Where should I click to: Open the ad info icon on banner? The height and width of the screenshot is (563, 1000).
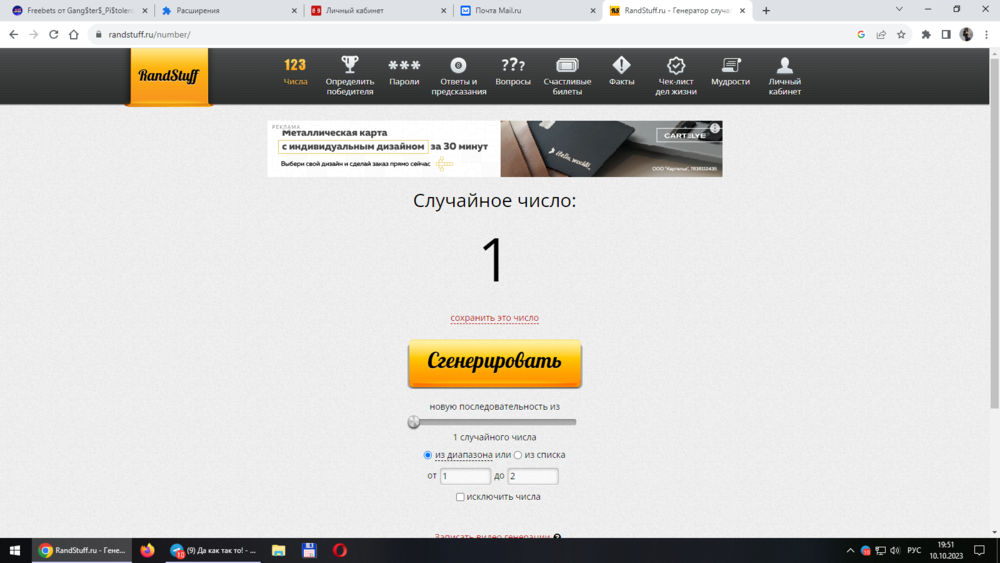click(x=715, y=128)
